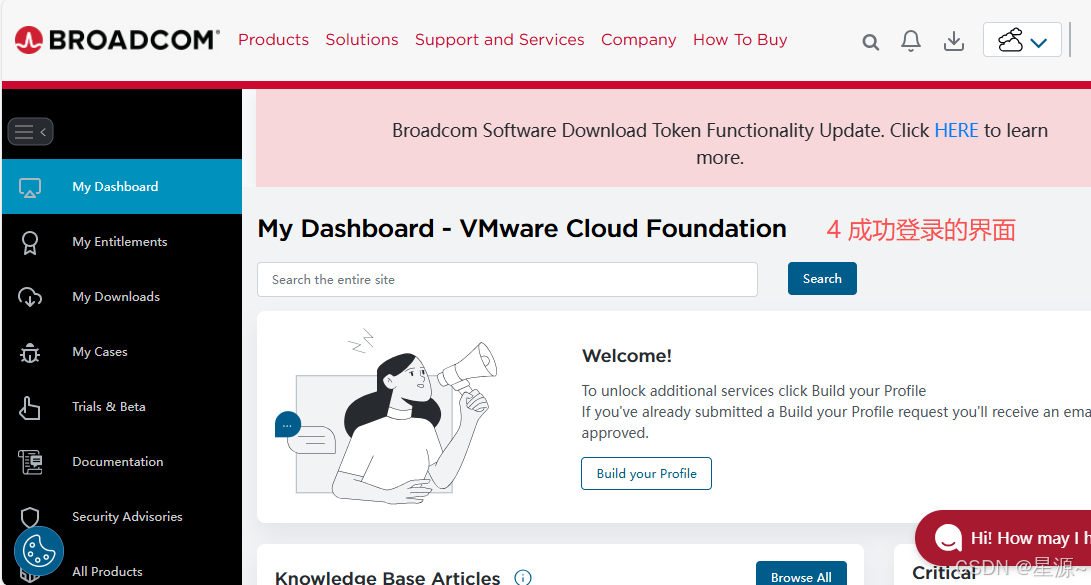
Task: Click the welcome megaphone illustration
Action: pyautogui.click(x=387, y=416)
